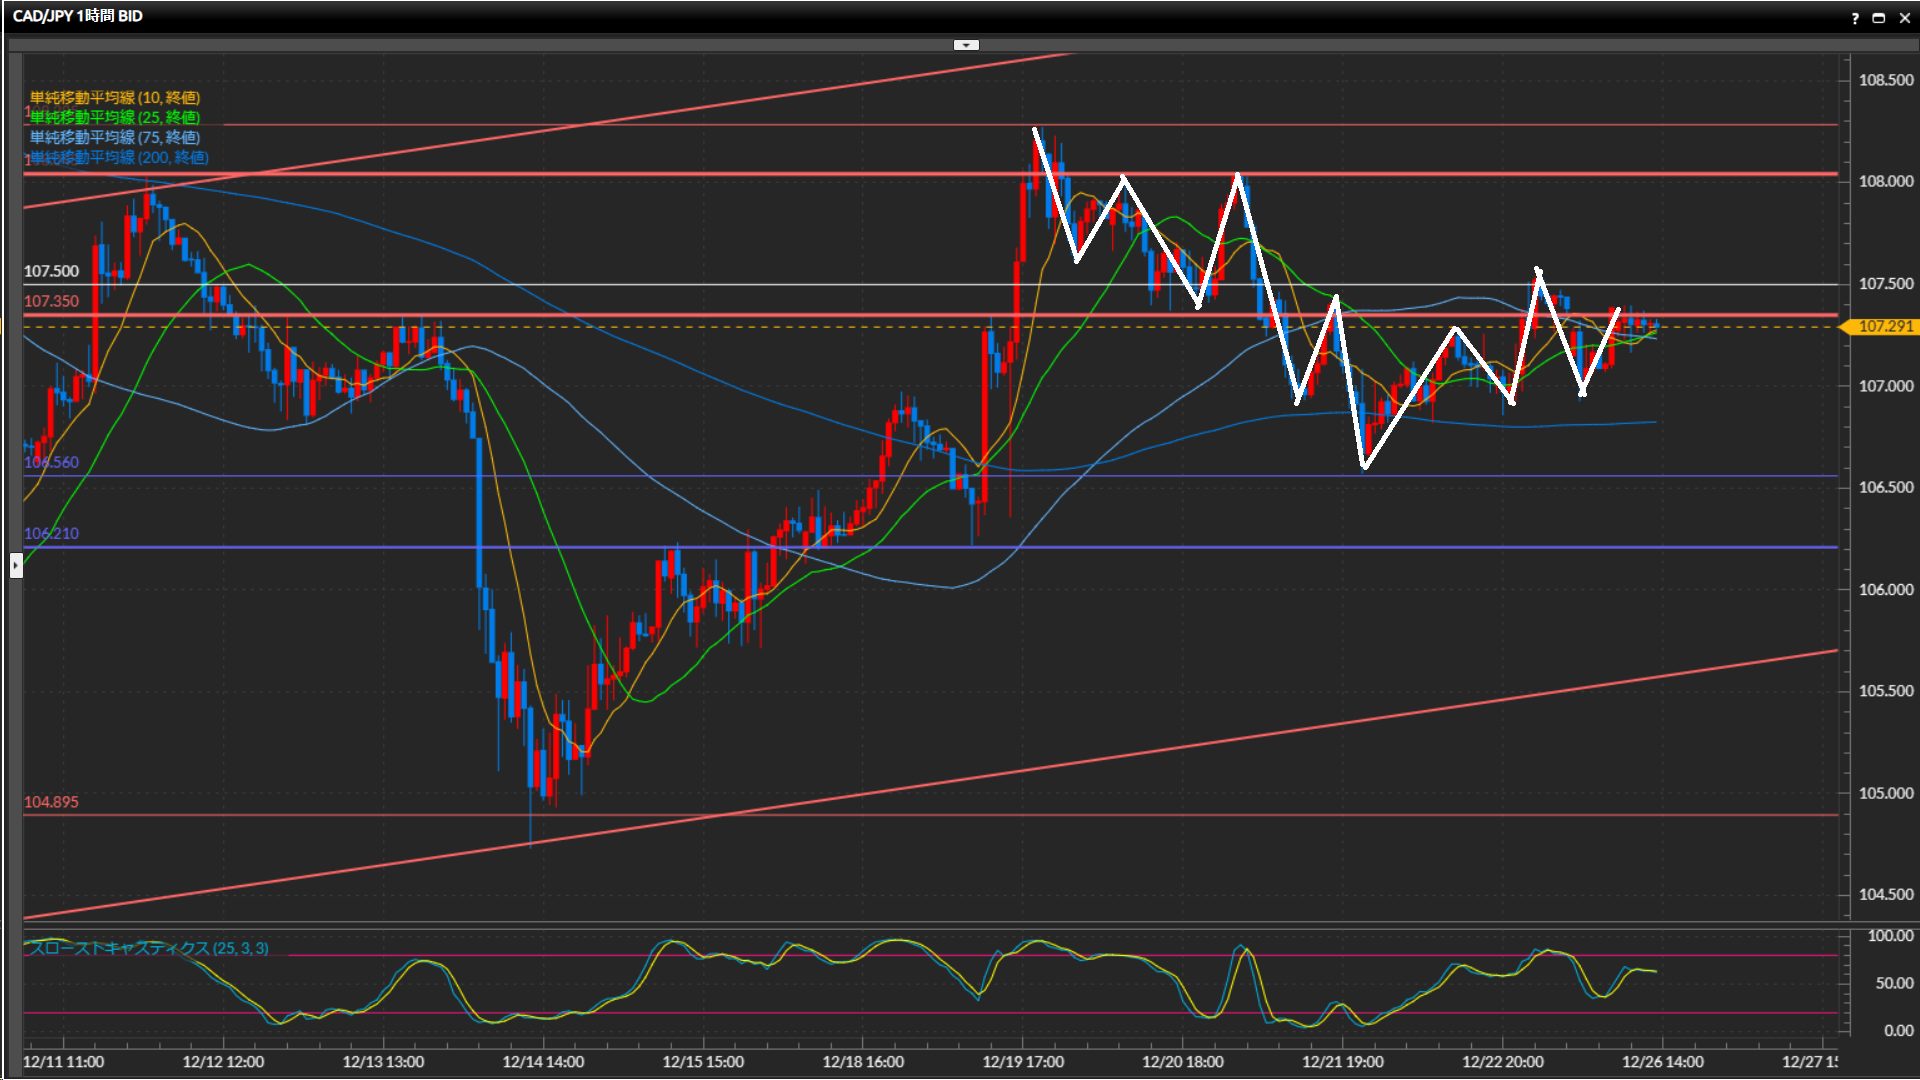This screenshot has width=1920, height=1080.
Task: Select the 200-period moving average label
Action: click(x=119, y=158)
